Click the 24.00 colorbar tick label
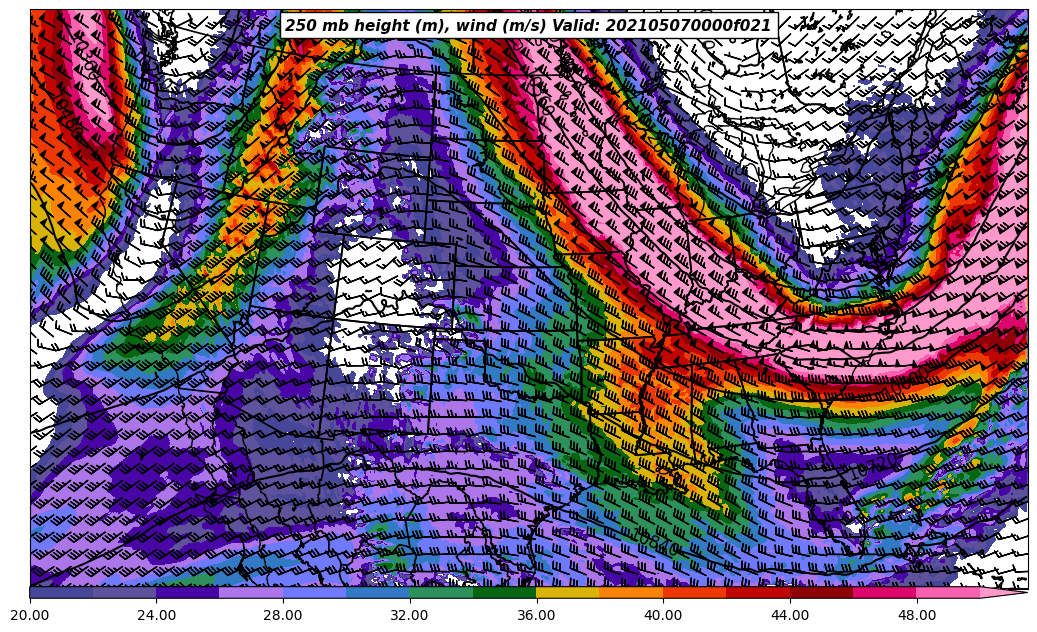Screen dimensions: 1037x632 tap(157, 615)
